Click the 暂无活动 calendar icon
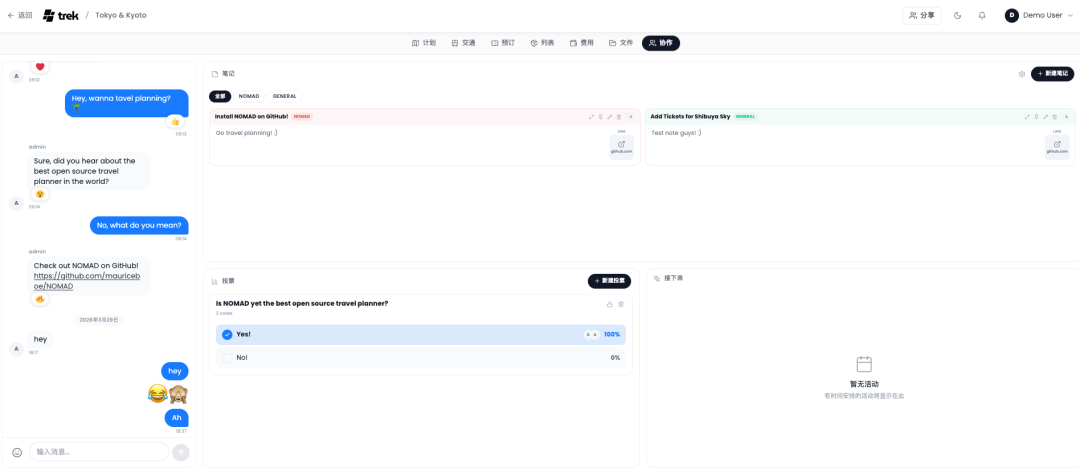 point(864,364)
